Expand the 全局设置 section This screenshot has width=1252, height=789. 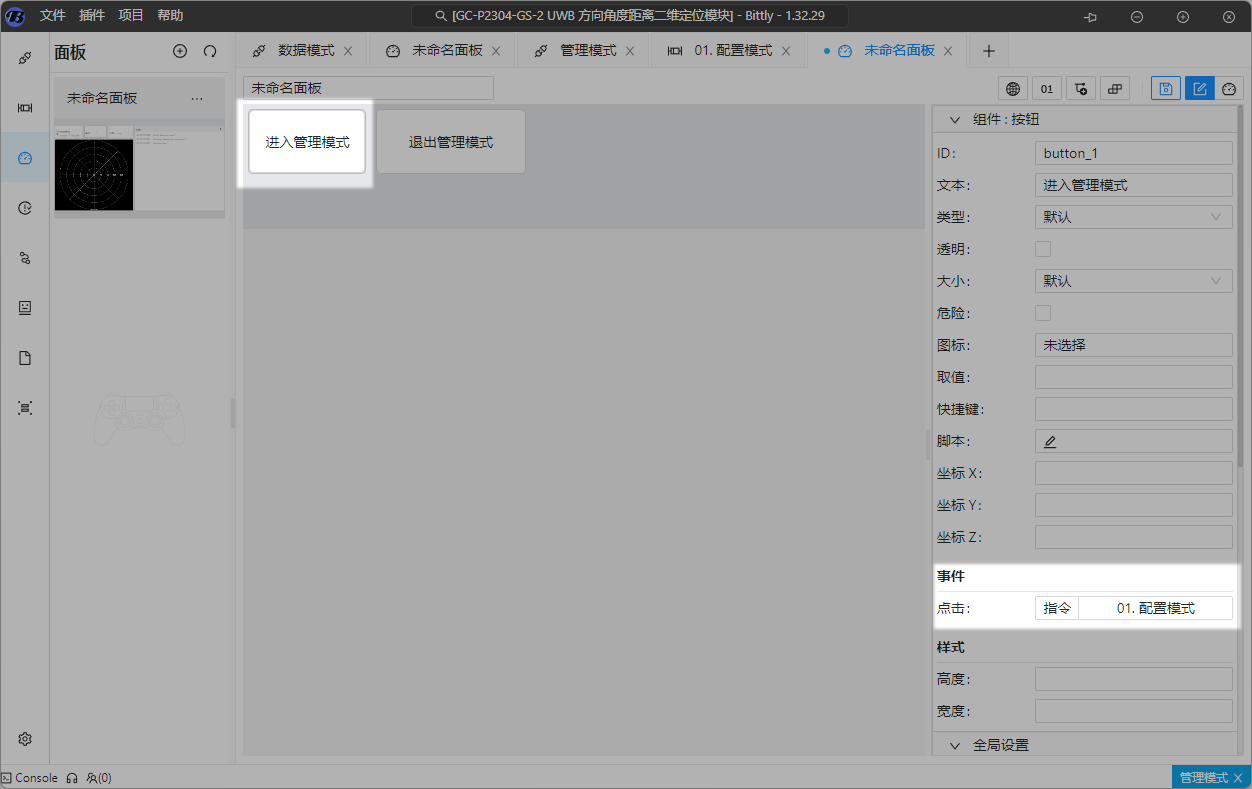954,745
